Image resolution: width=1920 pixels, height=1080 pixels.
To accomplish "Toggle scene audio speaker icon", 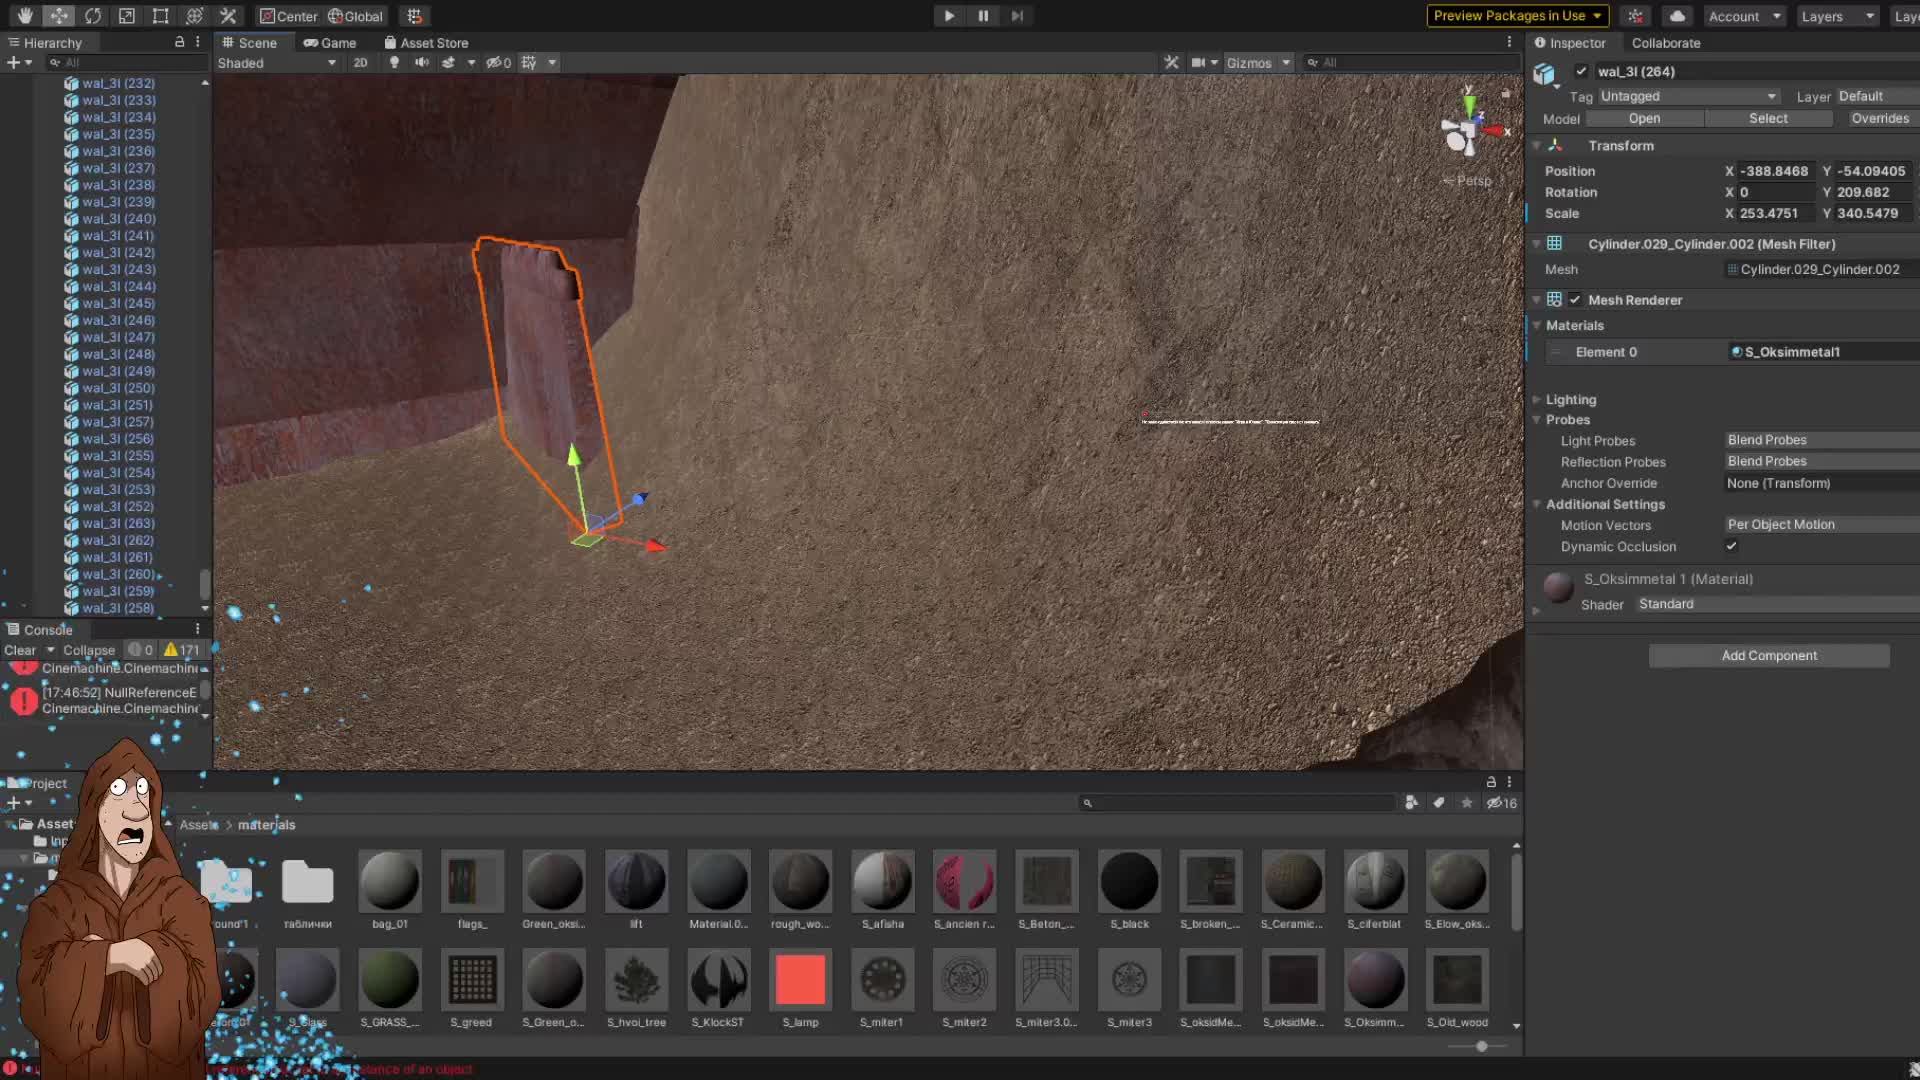I will [x=421, y=62].
